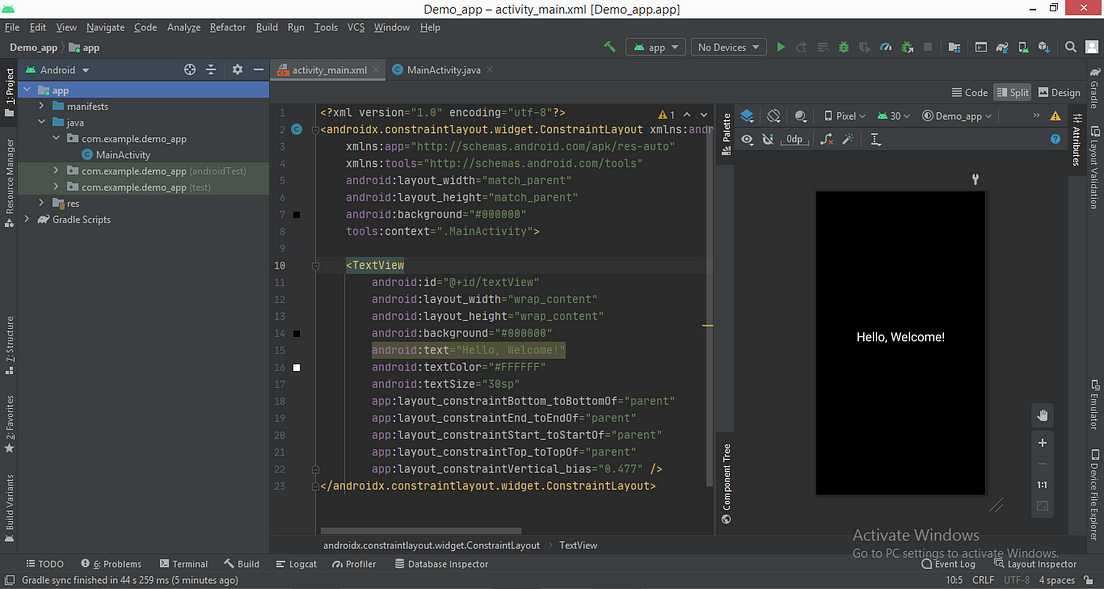Open the Terminal tool window
1104x589 pixels.
[x=183, y=564]
